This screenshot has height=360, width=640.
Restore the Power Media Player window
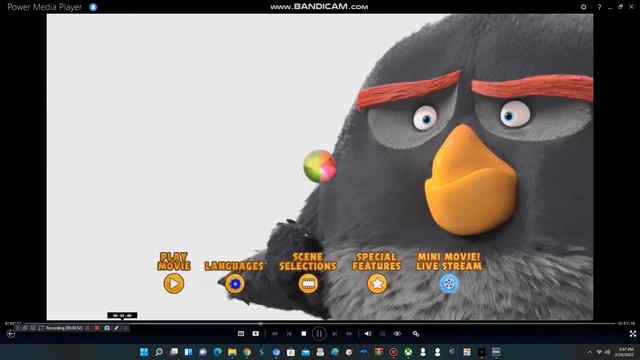[x=620, y=7]
